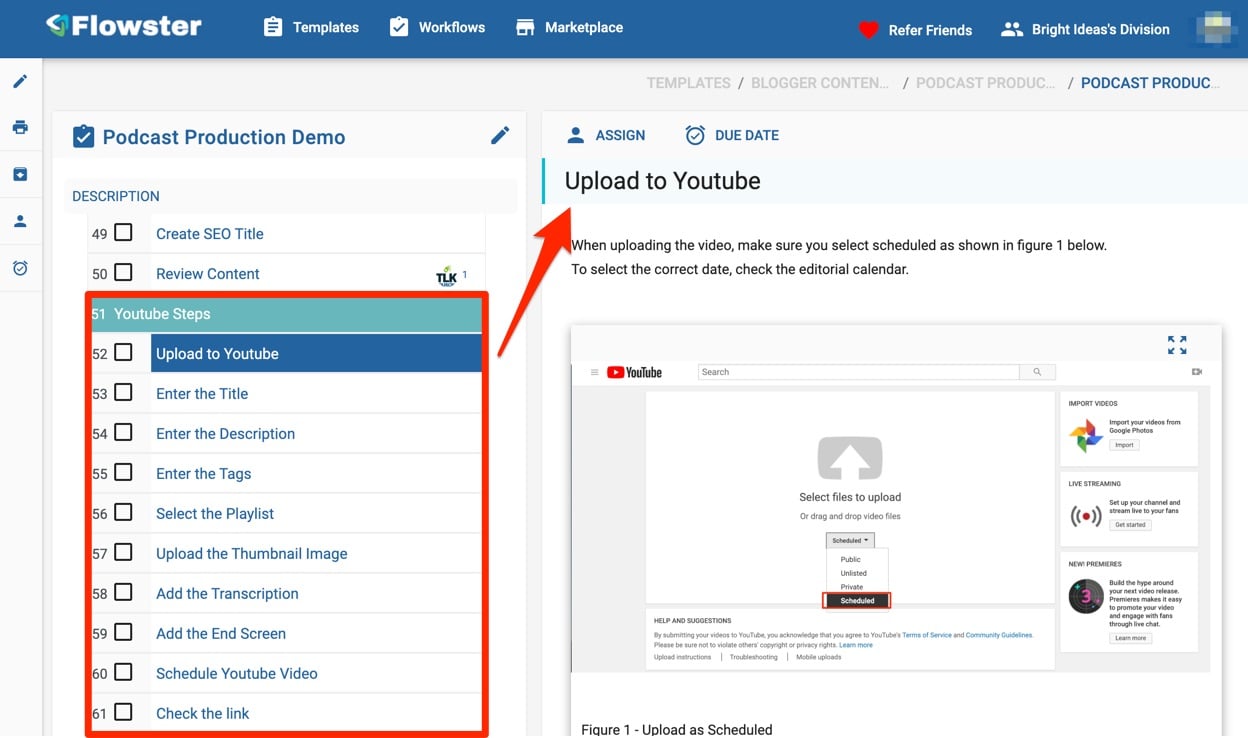Open the Schedule Youtube Video step
This screenshot has height=738, width=1248.
pyautogui.click(x=237, y=674)
